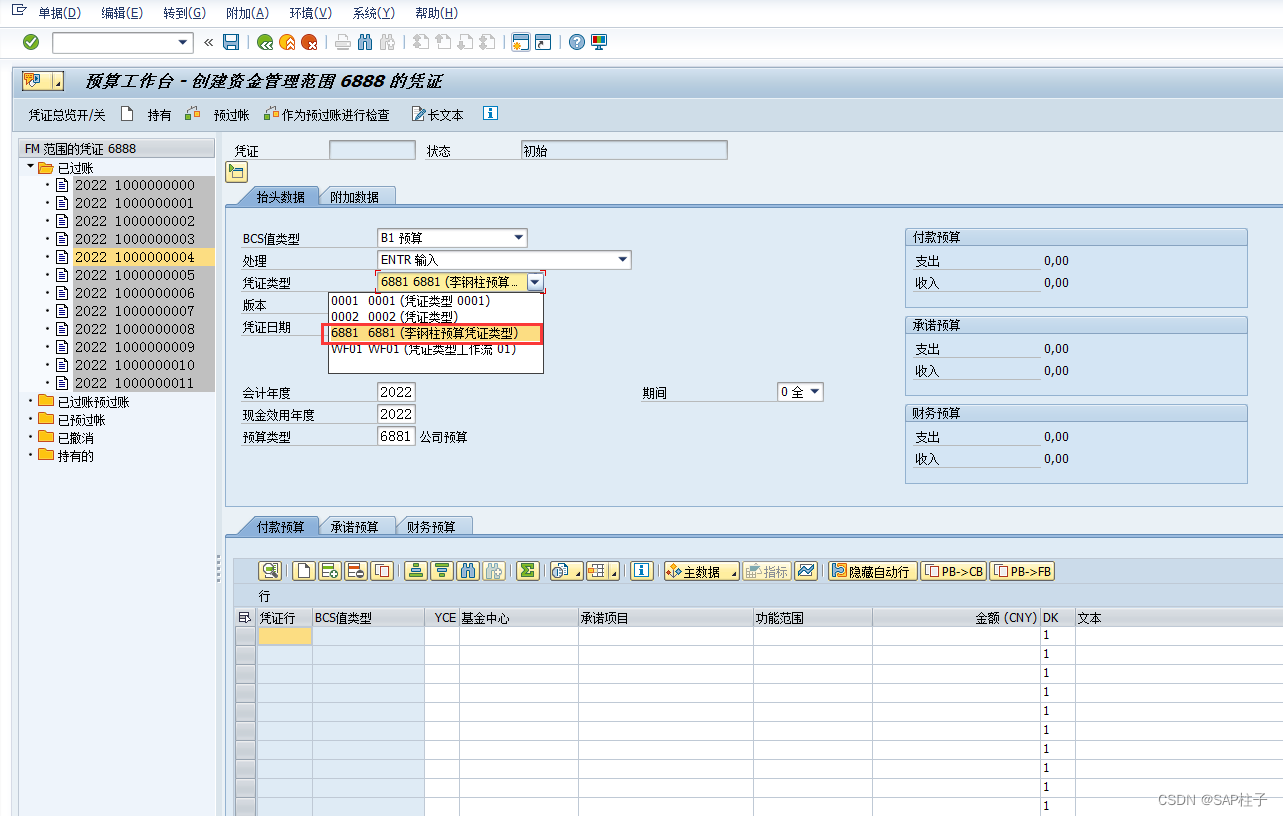Click the blue info icon beside 长文本

coord(490,114)
